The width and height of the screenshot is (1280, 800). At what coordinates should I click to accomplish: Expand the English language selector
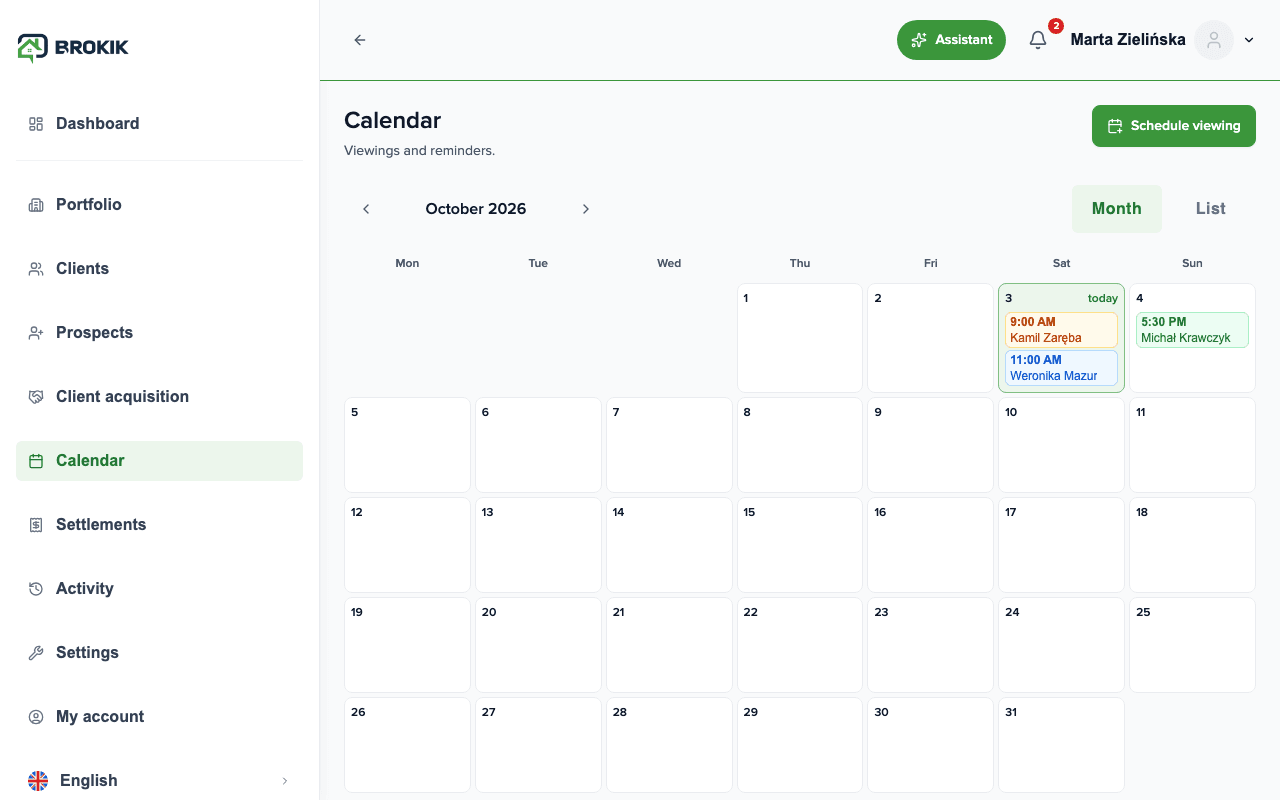(x=159, y=780)
